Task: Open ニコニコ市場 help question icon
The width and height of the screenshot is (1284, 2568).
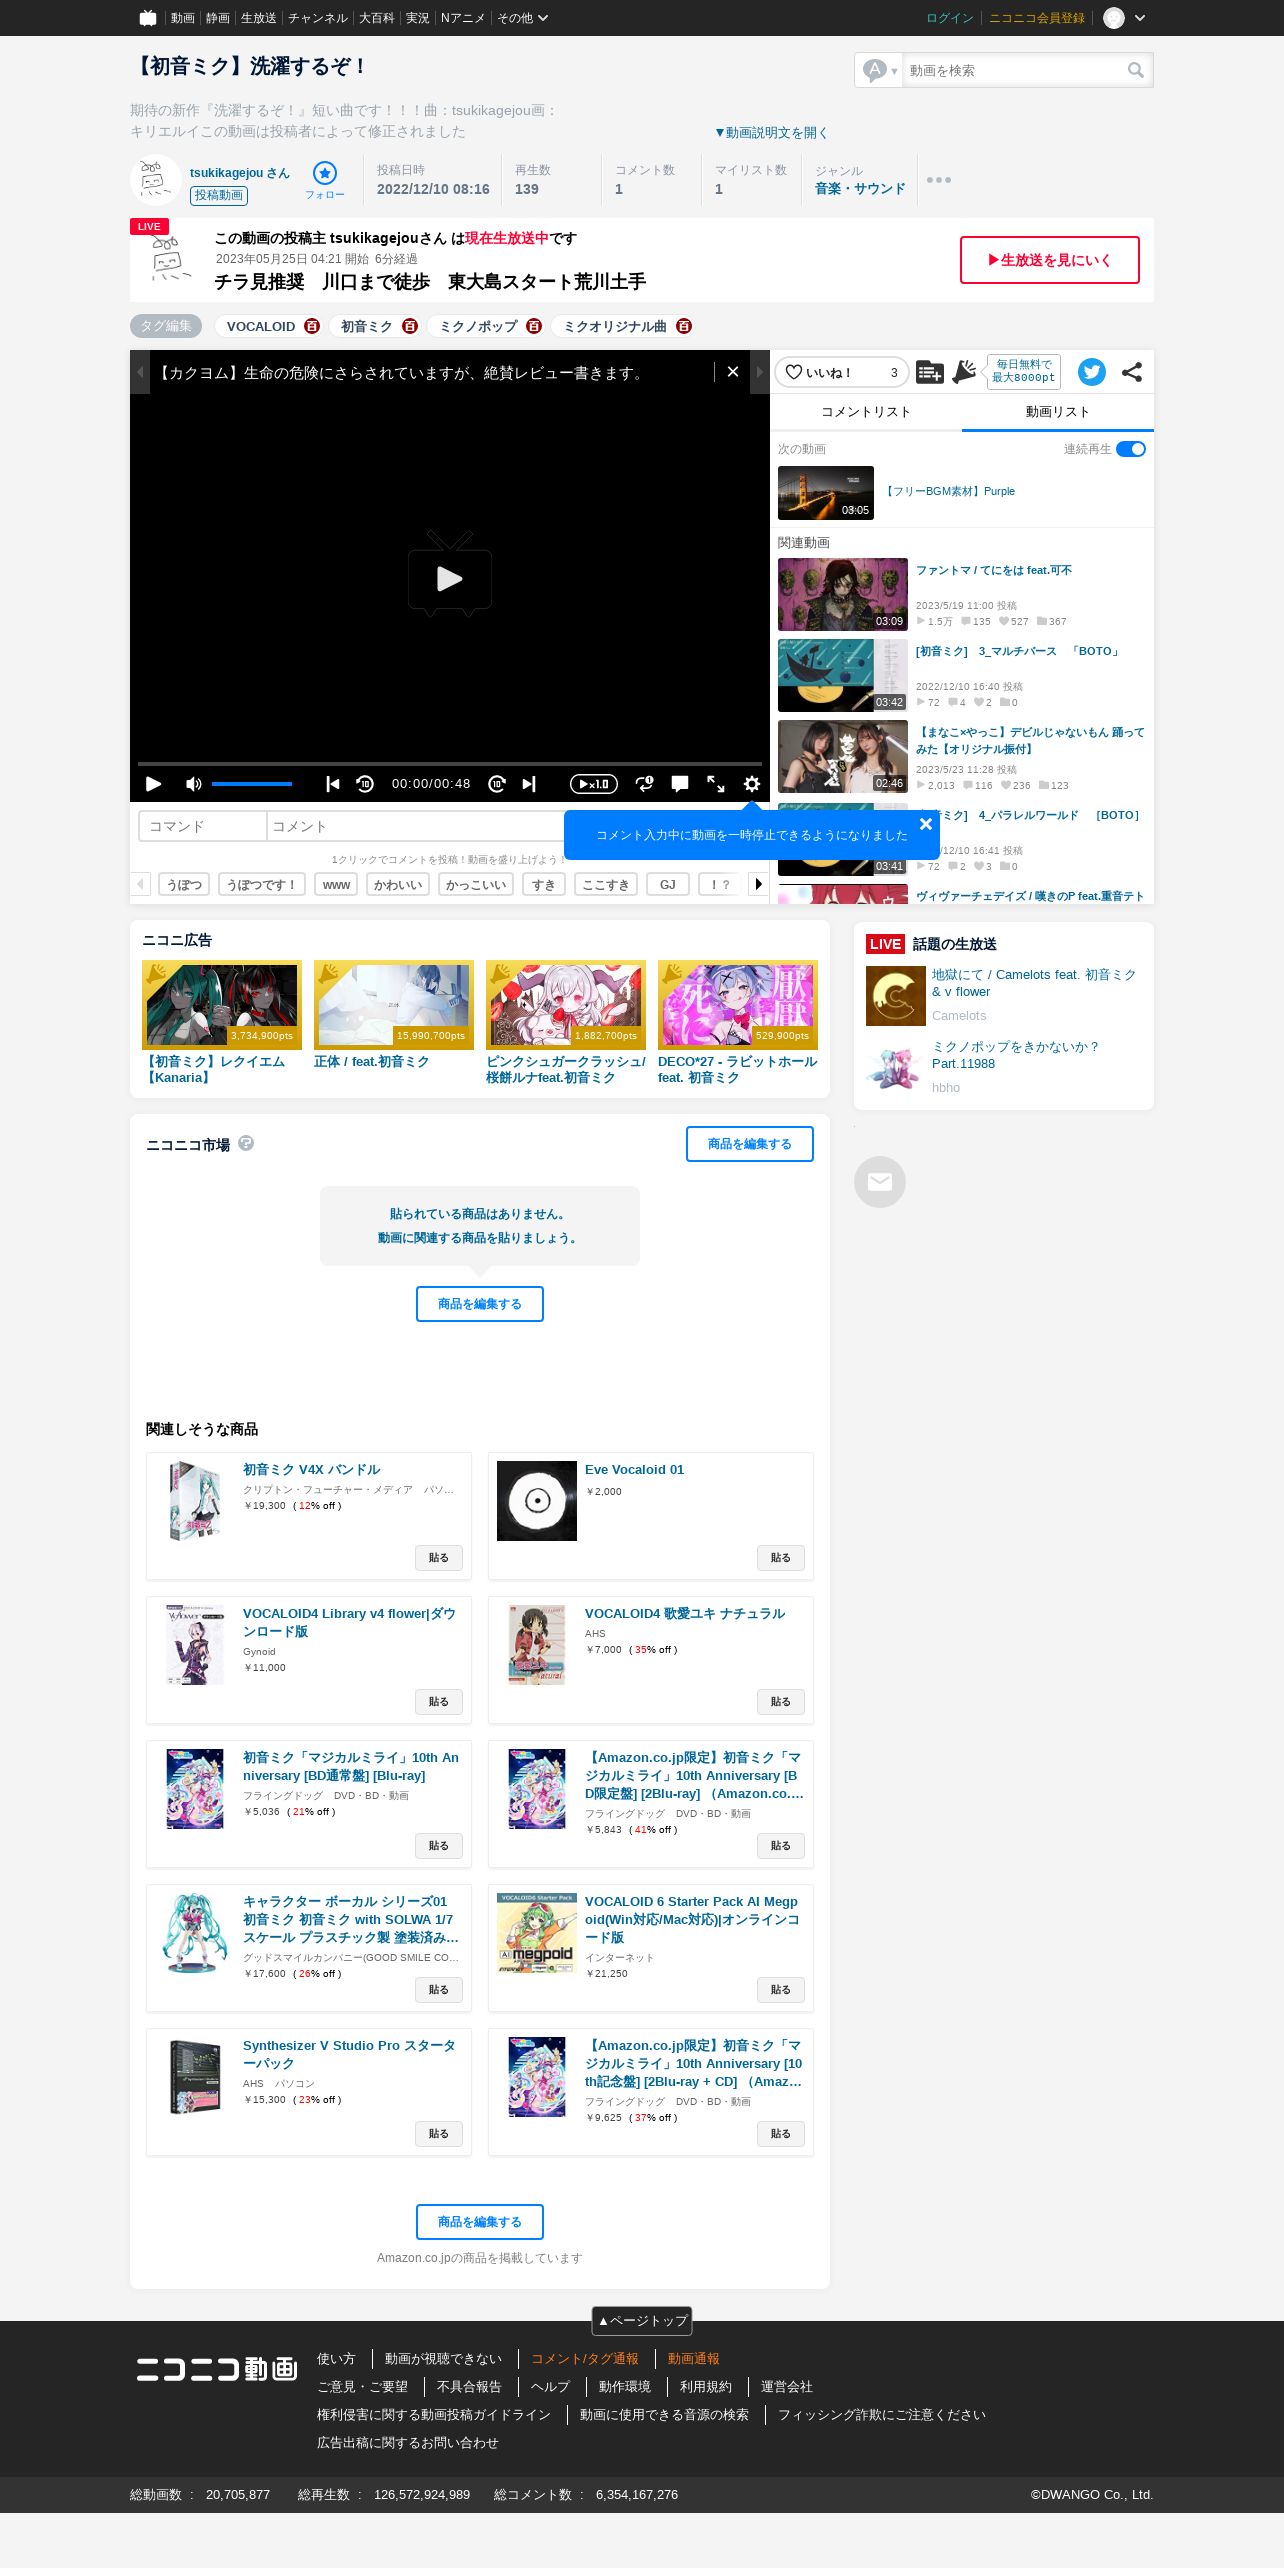Action: (246, 1143)
